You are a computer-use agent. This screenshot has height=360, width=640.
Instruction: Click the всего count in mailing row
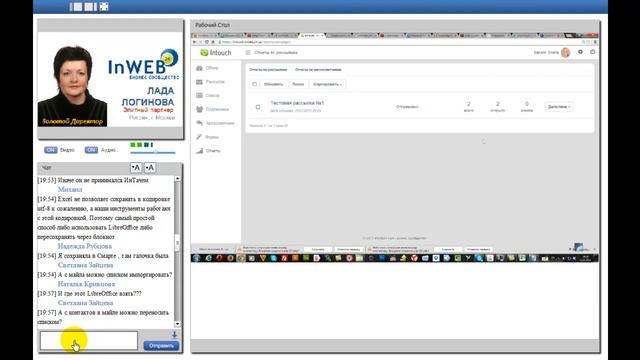(x=469, y=107)
